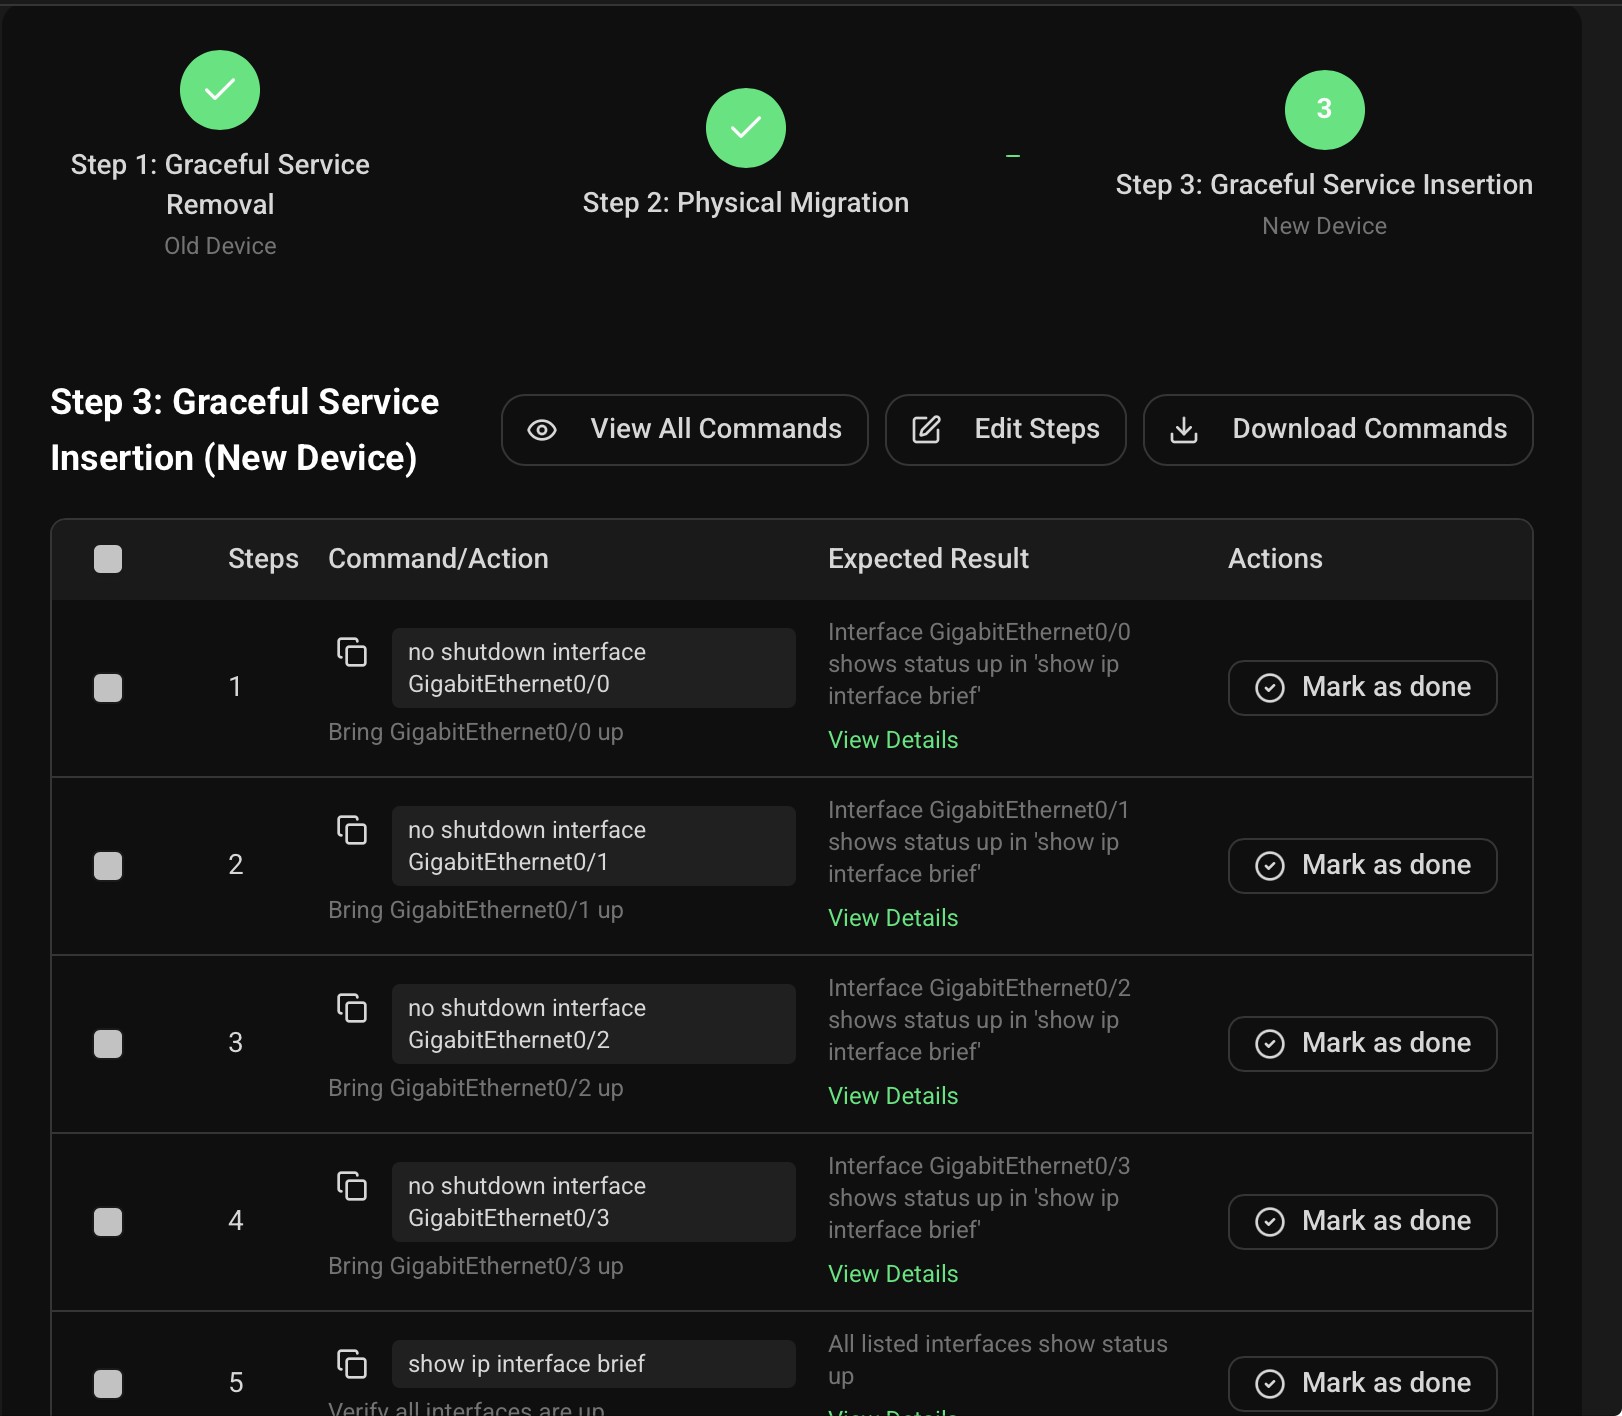Mark step 1 GigabitEthernet0/0 as done
1622x1416 pixels.
pos(1362,688)
